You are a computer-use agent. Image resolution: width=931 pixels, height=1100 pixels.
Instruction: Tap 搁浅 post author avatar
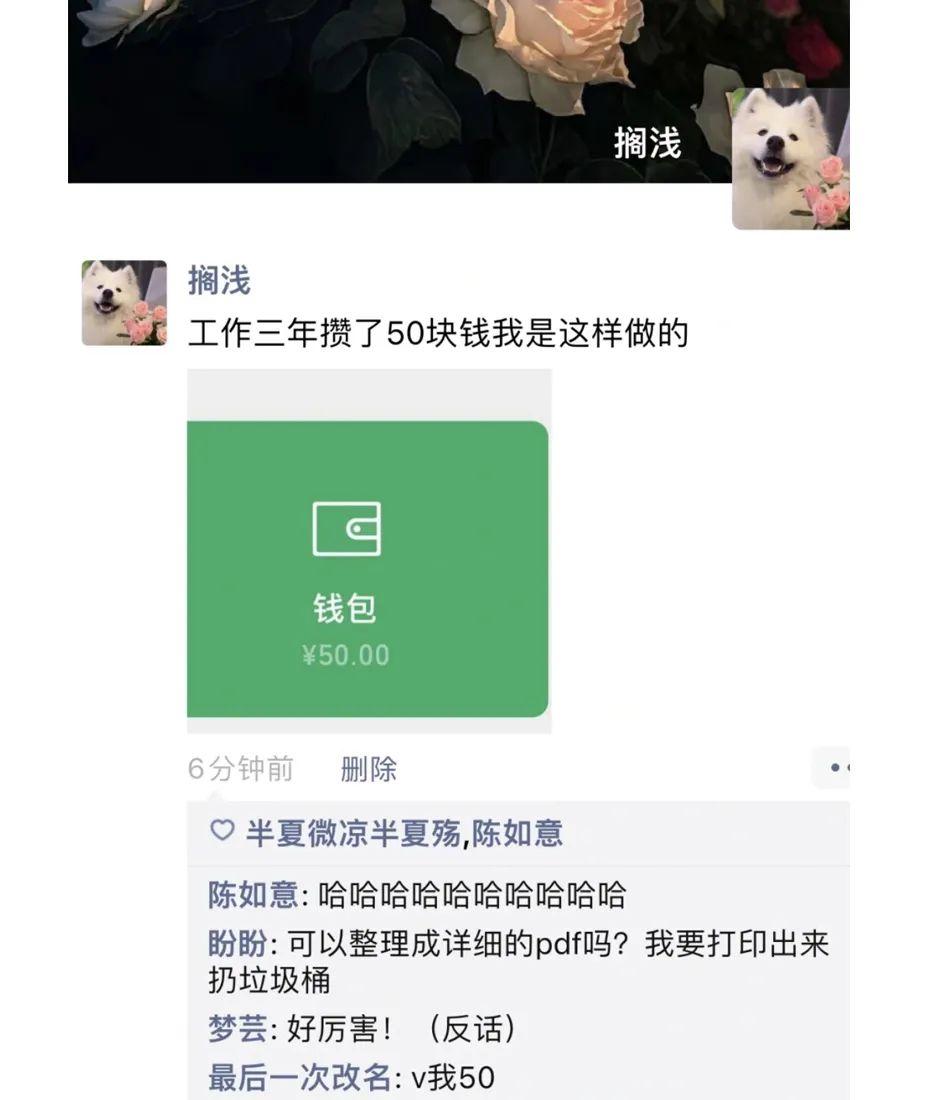click(x=124, y=302)
